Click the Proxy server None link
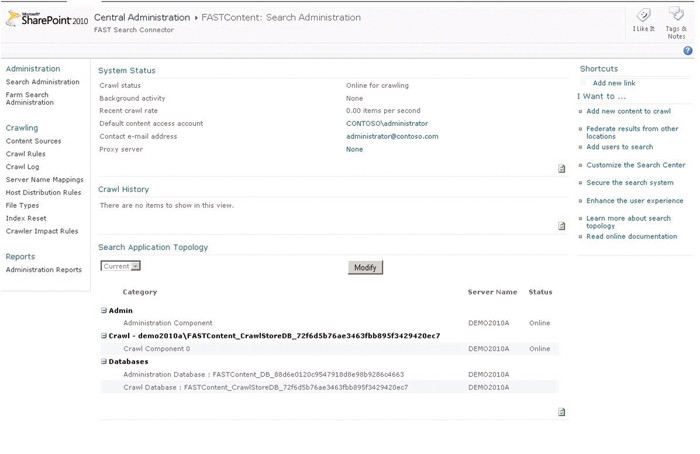The height and width of the screenshot is (454, 700). (354, 149)
